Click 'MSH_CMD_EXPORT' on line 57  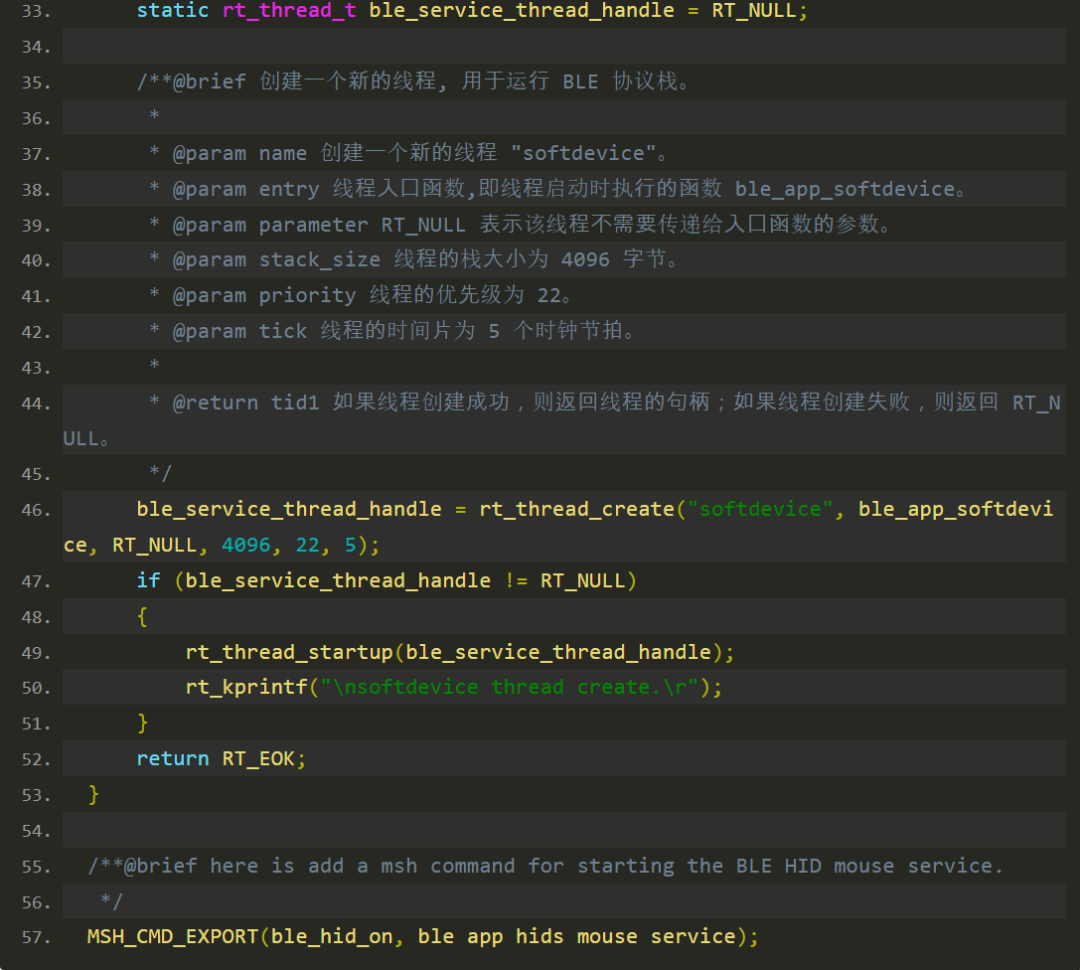pos(172,937)
